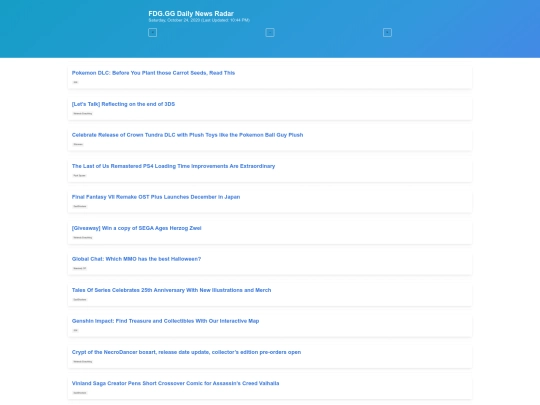
Task: Click the source tag under Global Chat headline
Action: pyautogui.click(x=80, y=268)
